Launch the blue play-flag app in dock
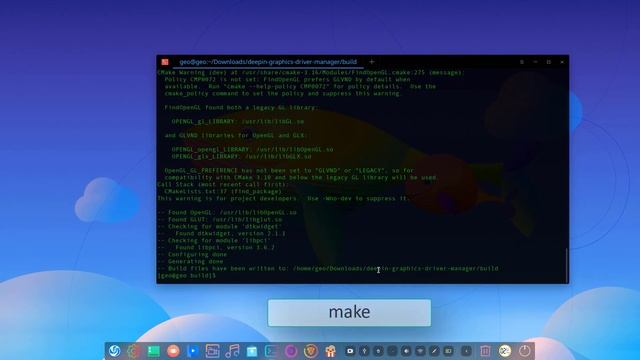 tap(193, 351)
